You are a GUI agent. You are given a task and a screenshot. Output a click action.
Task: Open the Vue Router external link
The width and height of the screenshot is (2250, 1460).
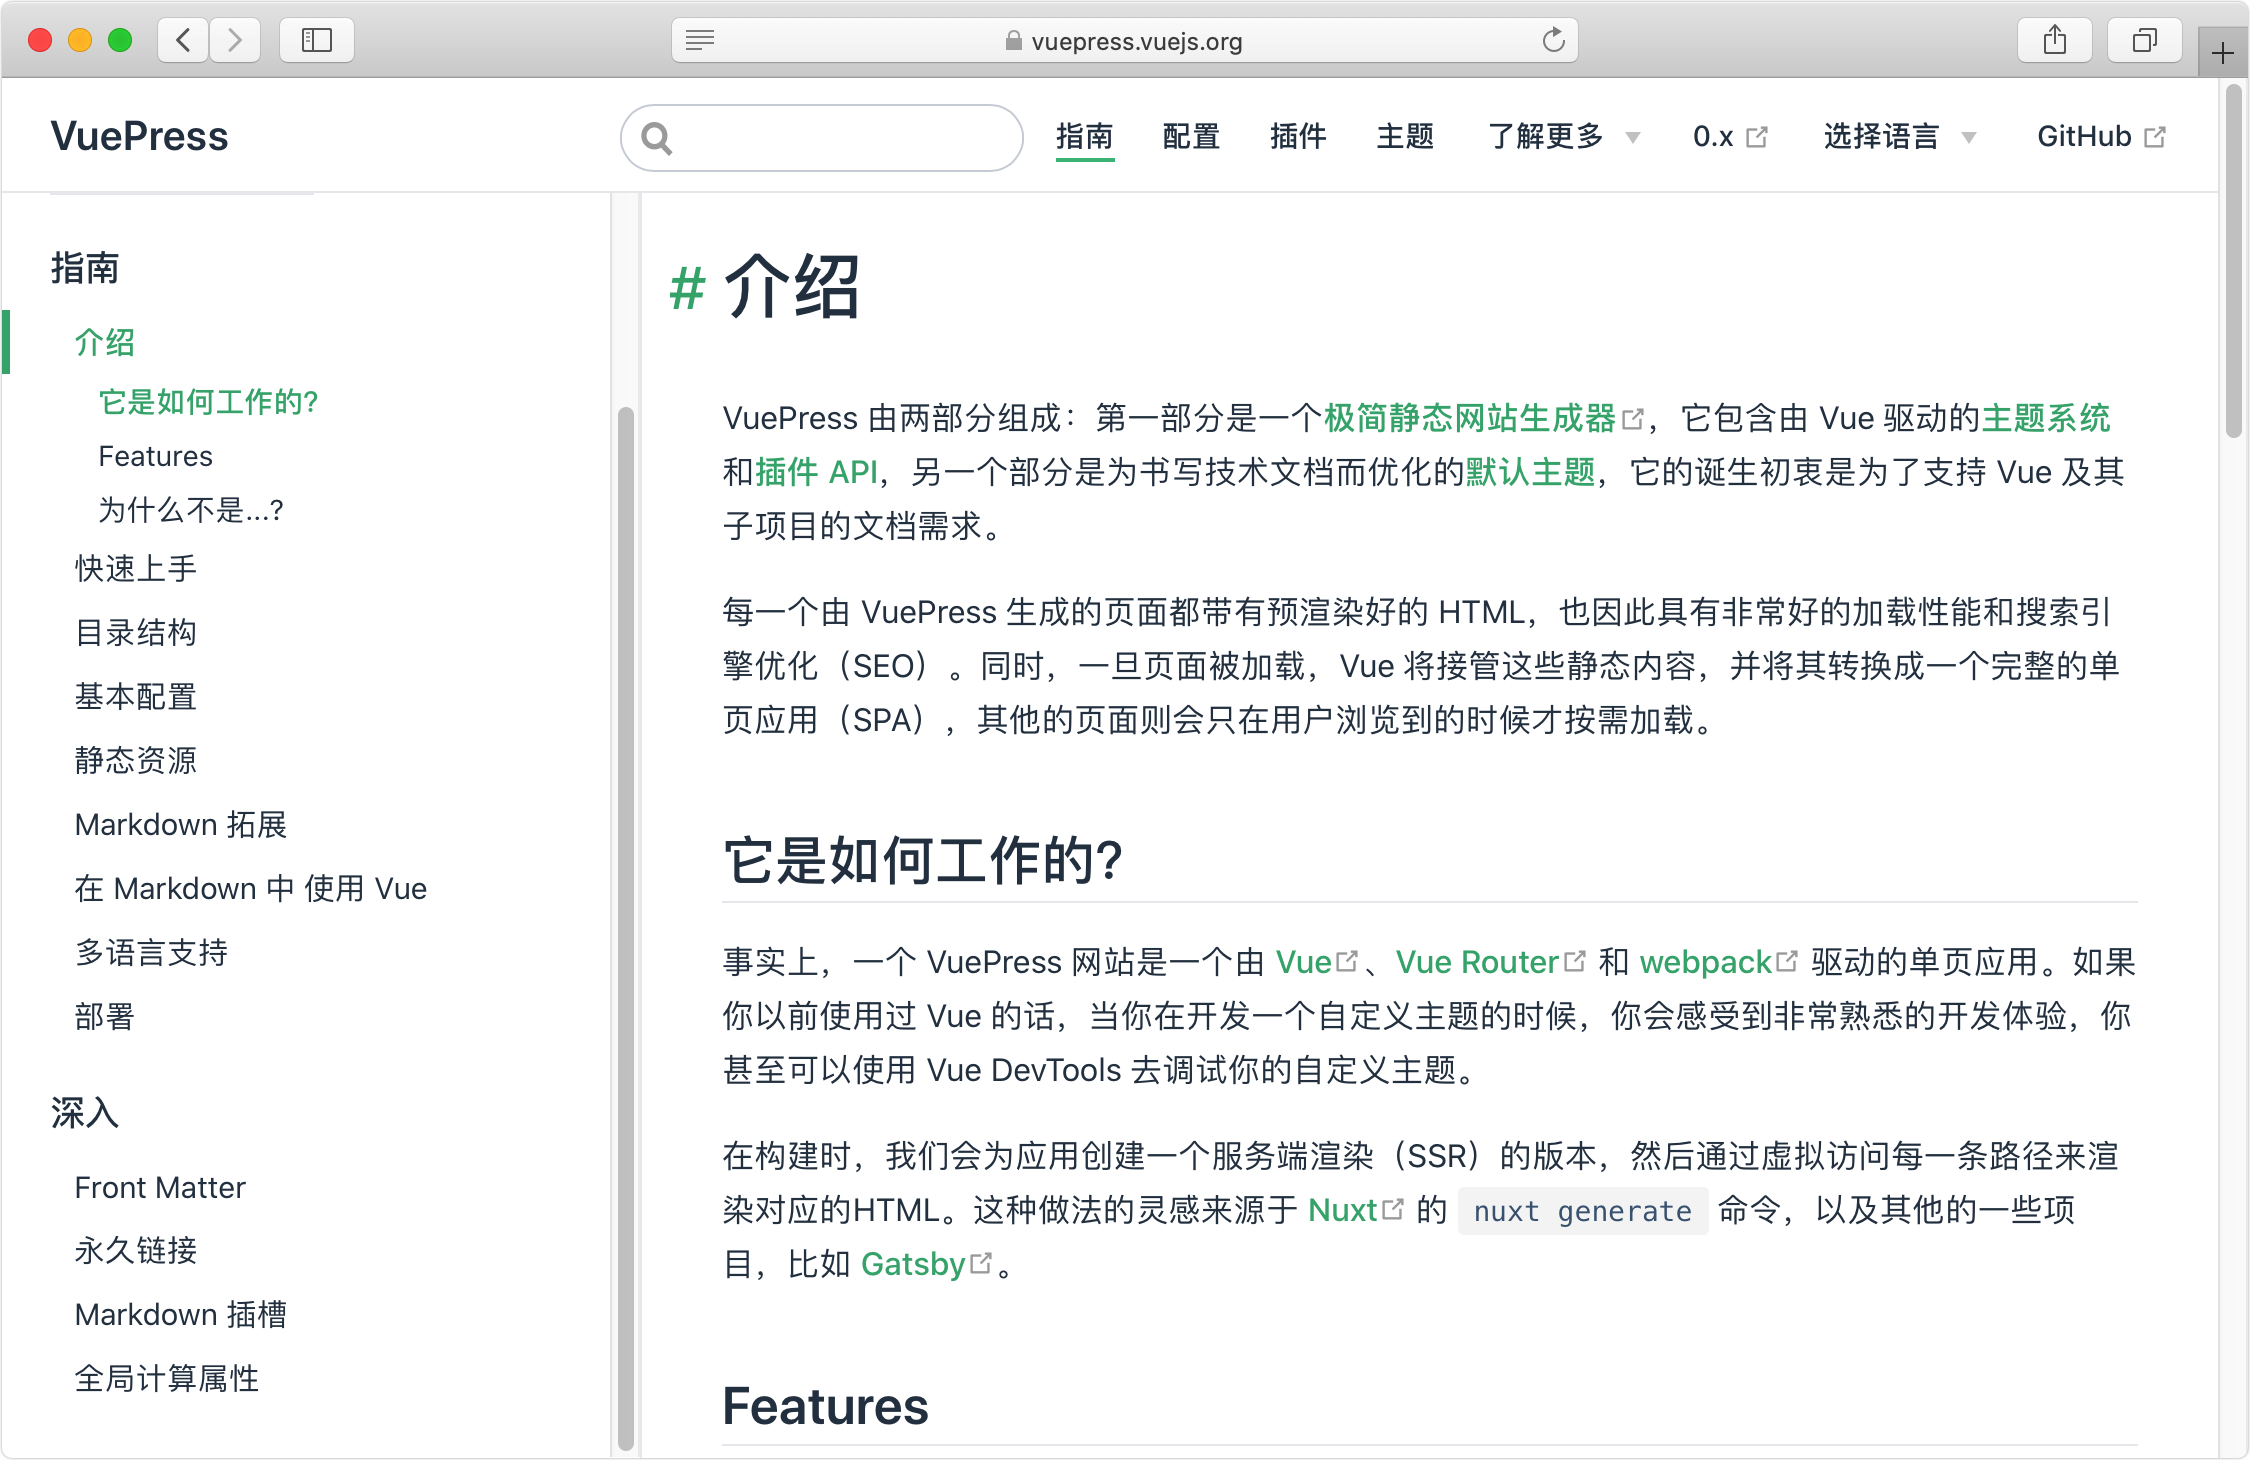pyautogui.click(x=1490, y=962)
